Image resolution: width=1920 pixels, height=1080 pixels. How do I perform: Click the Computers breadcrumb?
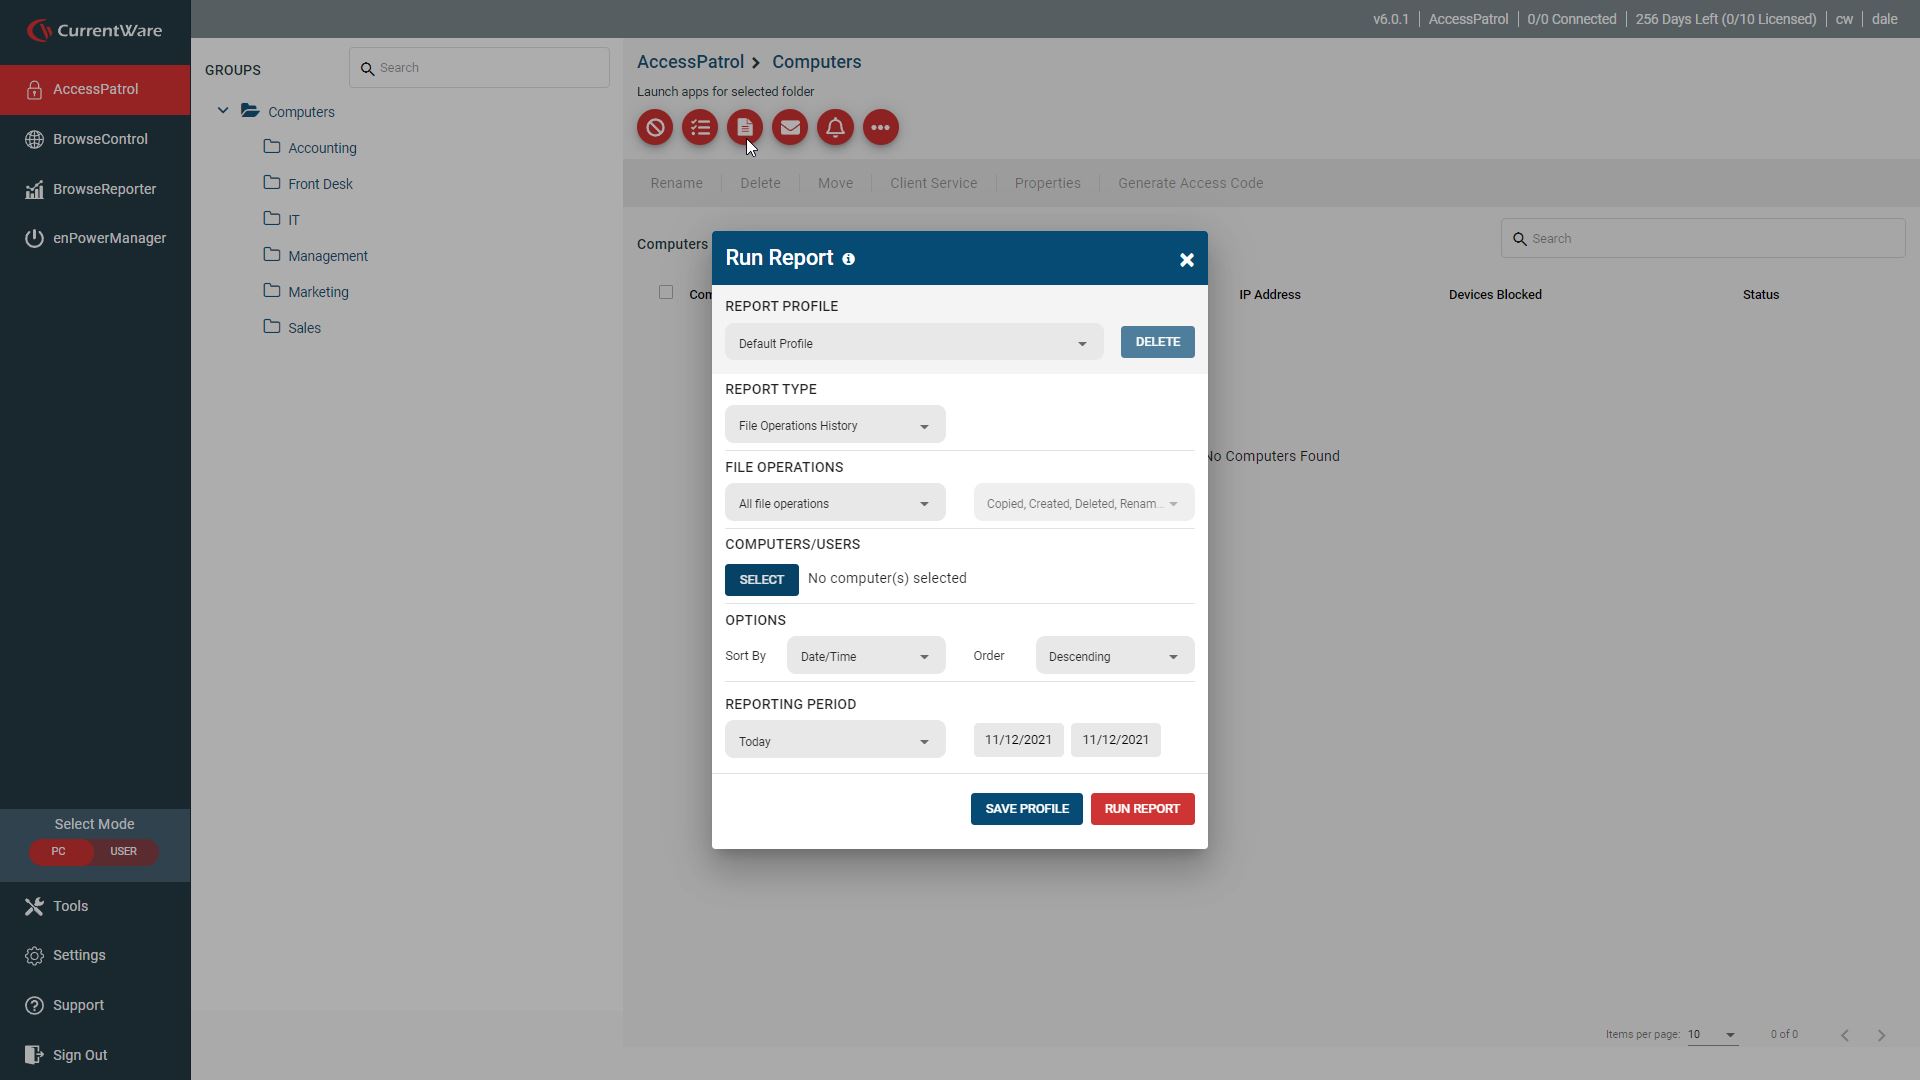click(x=816, y=62)
